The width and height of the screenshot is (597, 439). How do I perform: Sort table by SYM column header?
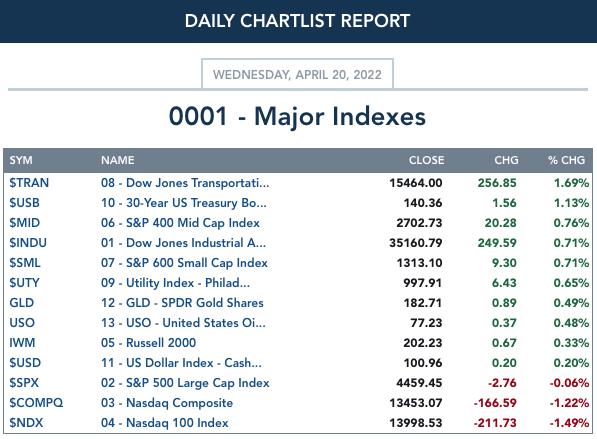21,160
